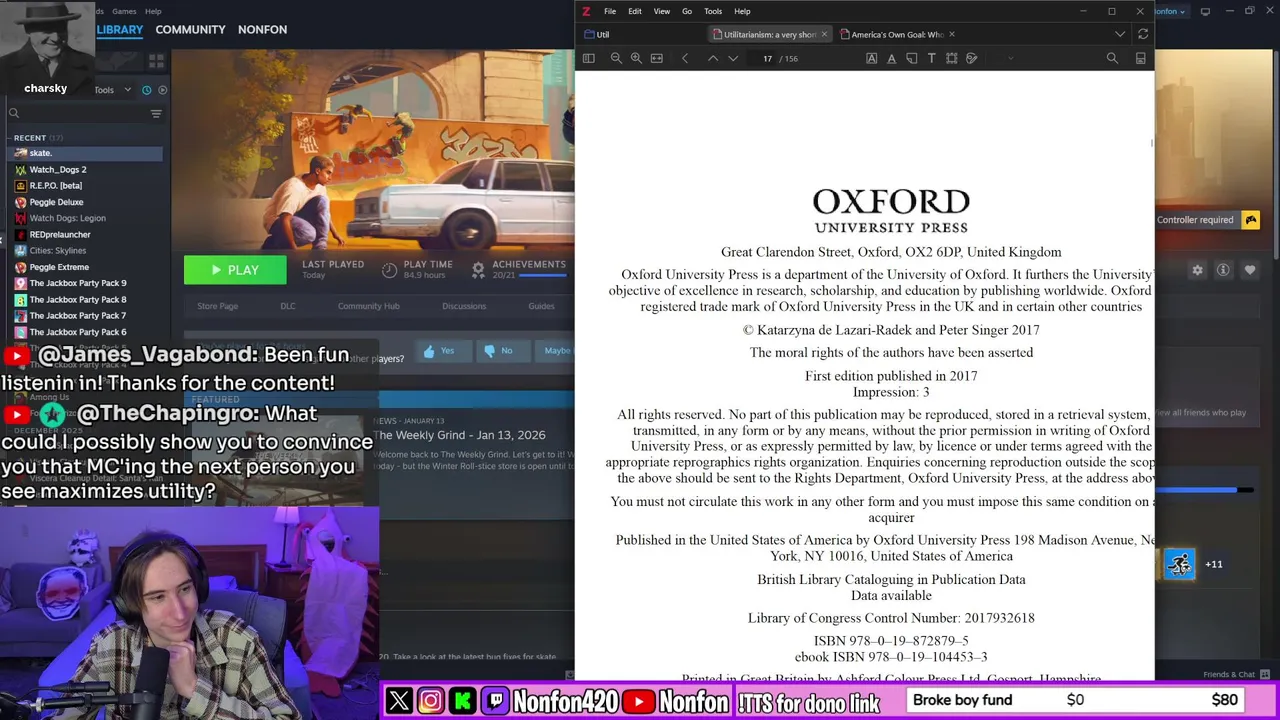The width and height of the screenshot is (1280, 720).
Task: Toggle the Zotero reader sidebar
Action: (x=589, y=58)
